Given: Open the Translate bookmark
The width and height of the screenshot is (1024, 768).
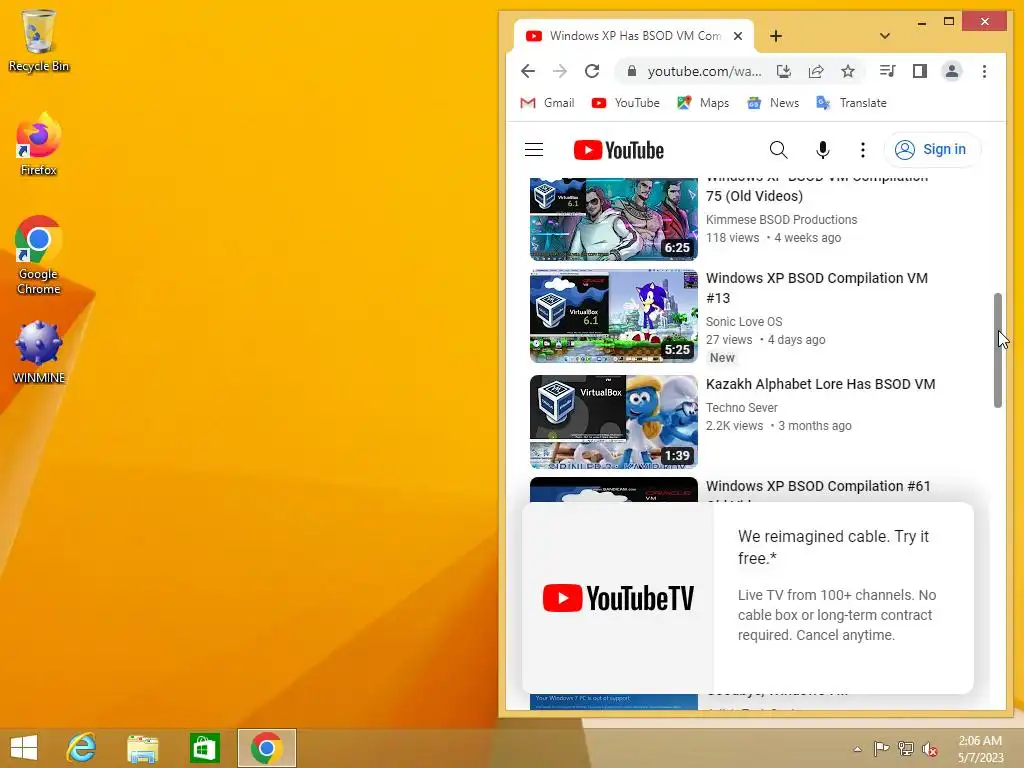Looking at the screenshot, I should [x=852, y=103].
